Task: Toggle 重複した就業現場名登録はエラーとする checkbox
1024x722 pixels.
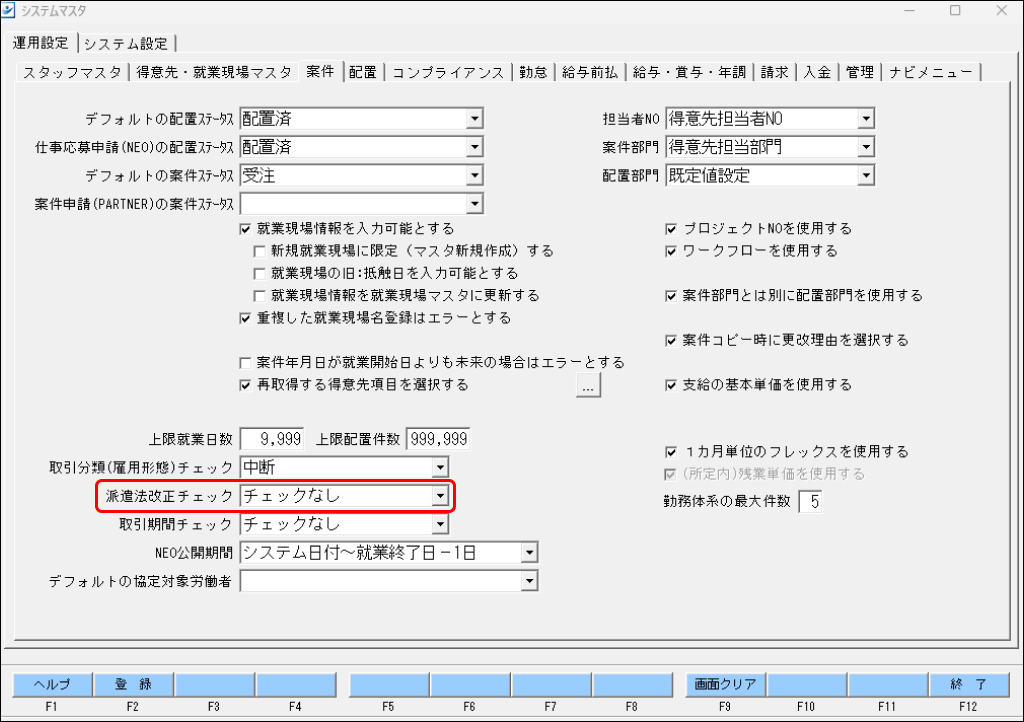Action: point(245,319)
